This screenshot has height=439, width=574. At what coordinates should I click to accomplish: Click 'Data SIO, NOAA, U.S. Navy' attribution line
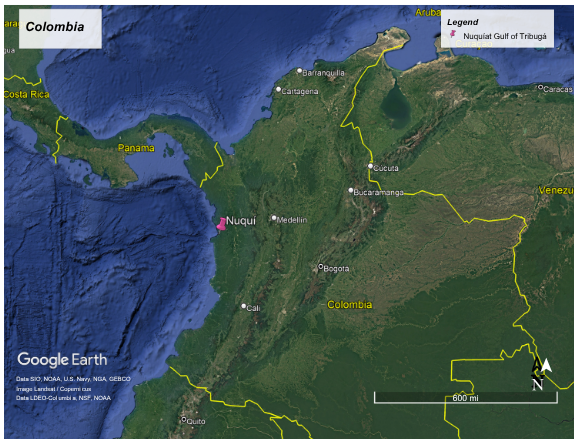[73, 379]
